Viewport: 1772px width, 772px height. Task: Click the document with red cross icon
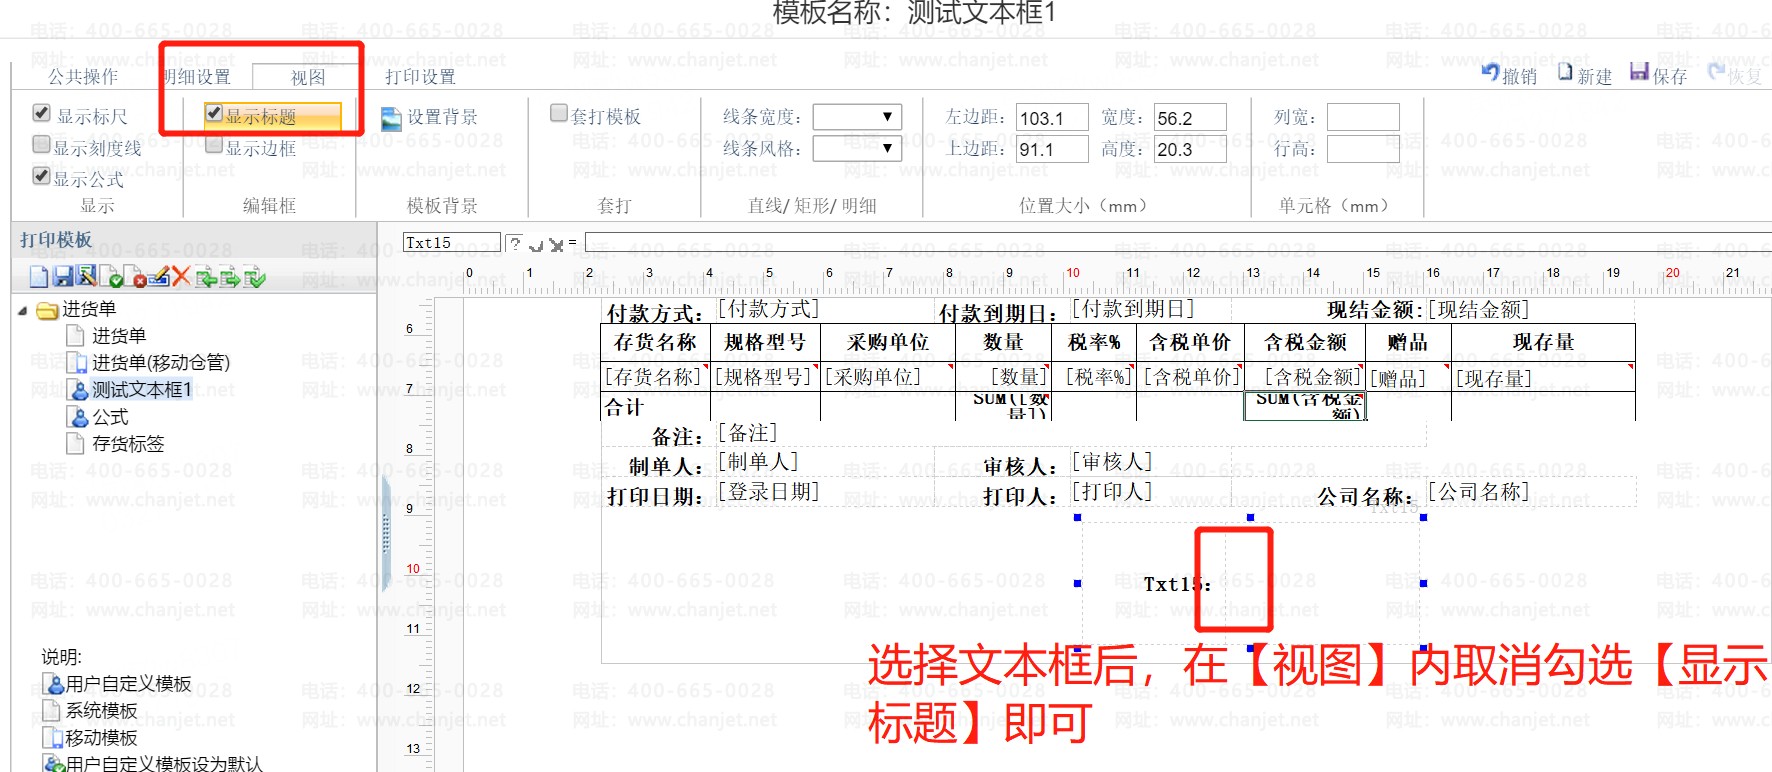(135, 277)
